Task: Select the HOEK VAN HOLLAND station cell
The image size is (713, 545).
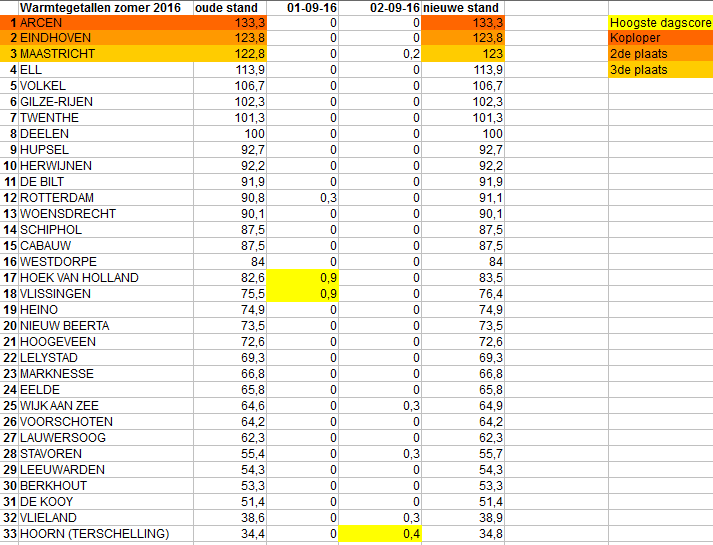Action: point(106,278)
